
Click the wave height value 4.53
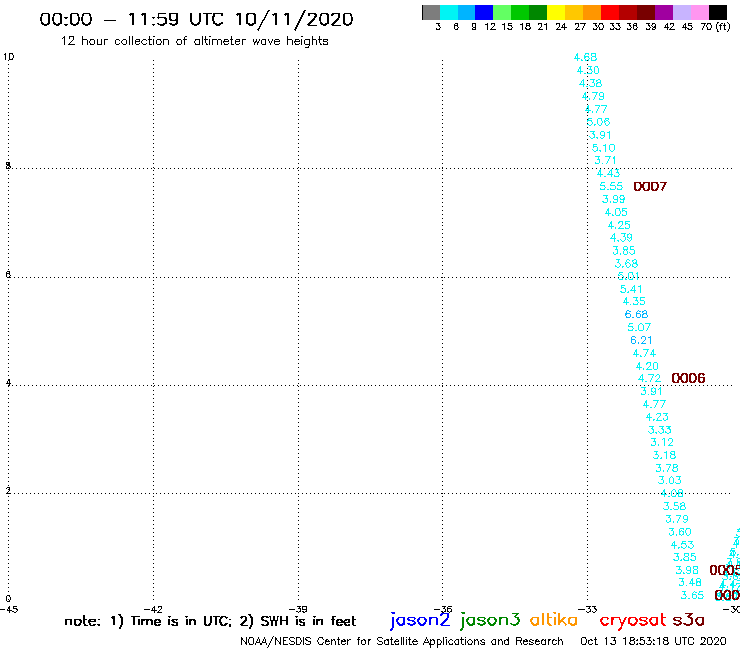[682, 545]
